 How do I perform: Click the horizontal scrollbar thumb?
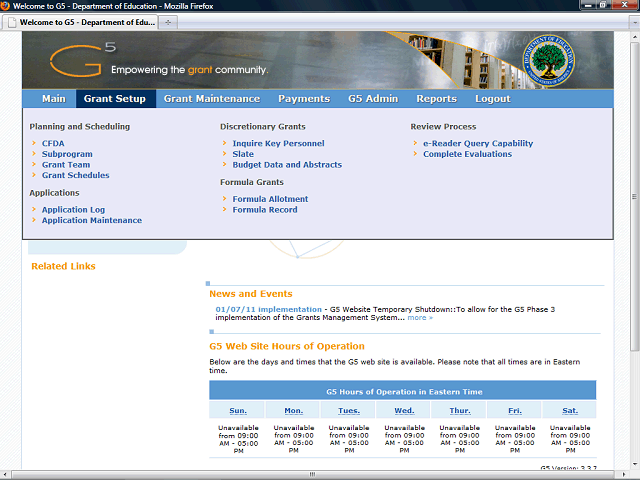pyautogui.click(x=312, y=475)
